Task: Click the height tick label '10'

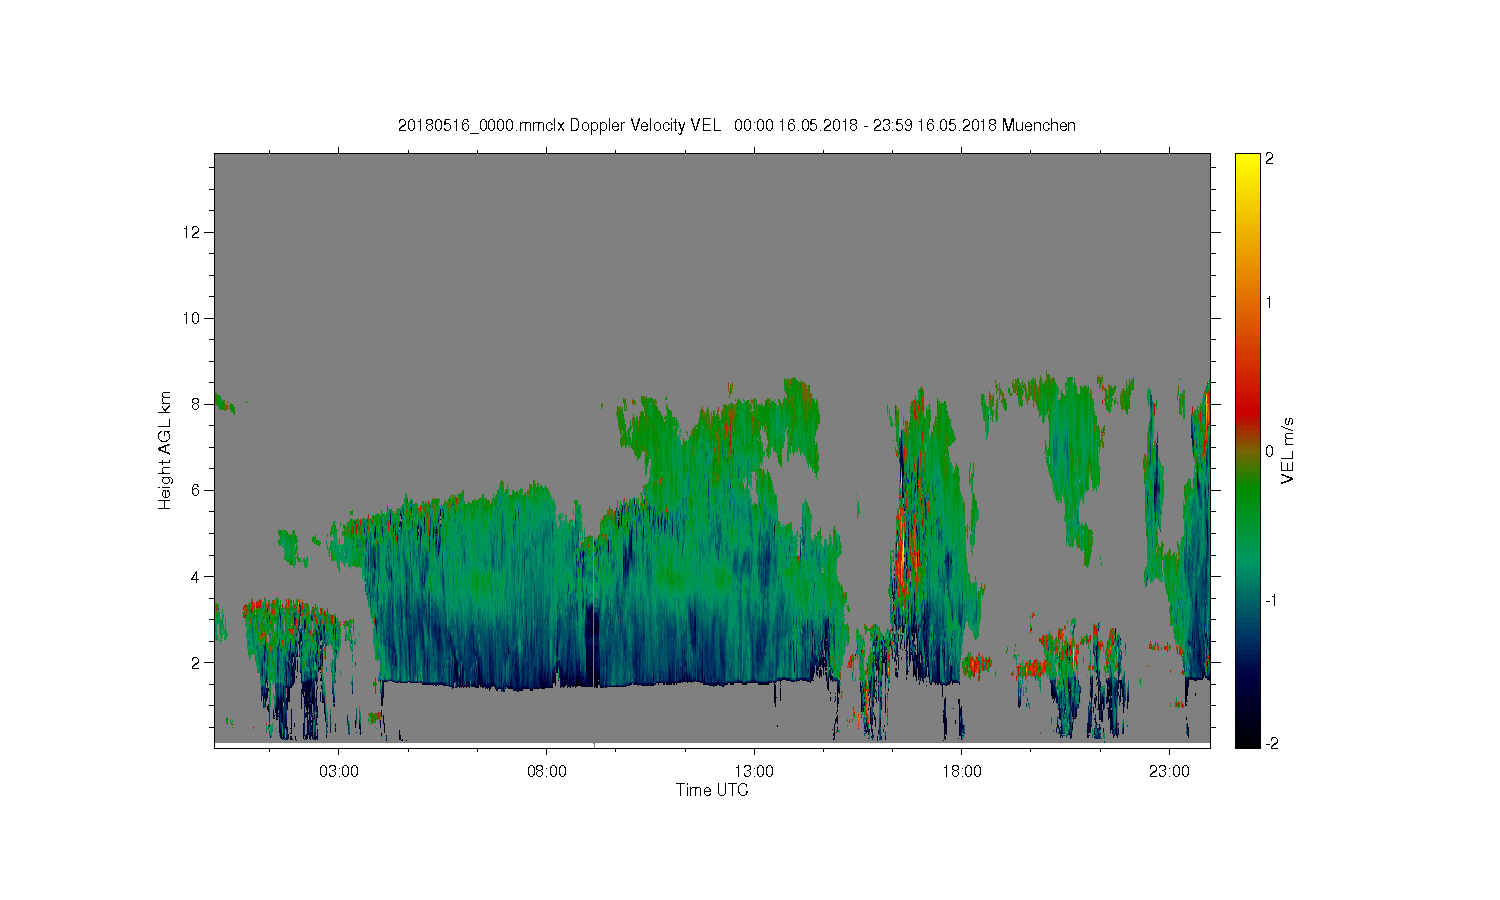Action: click(x=194, y=318)
